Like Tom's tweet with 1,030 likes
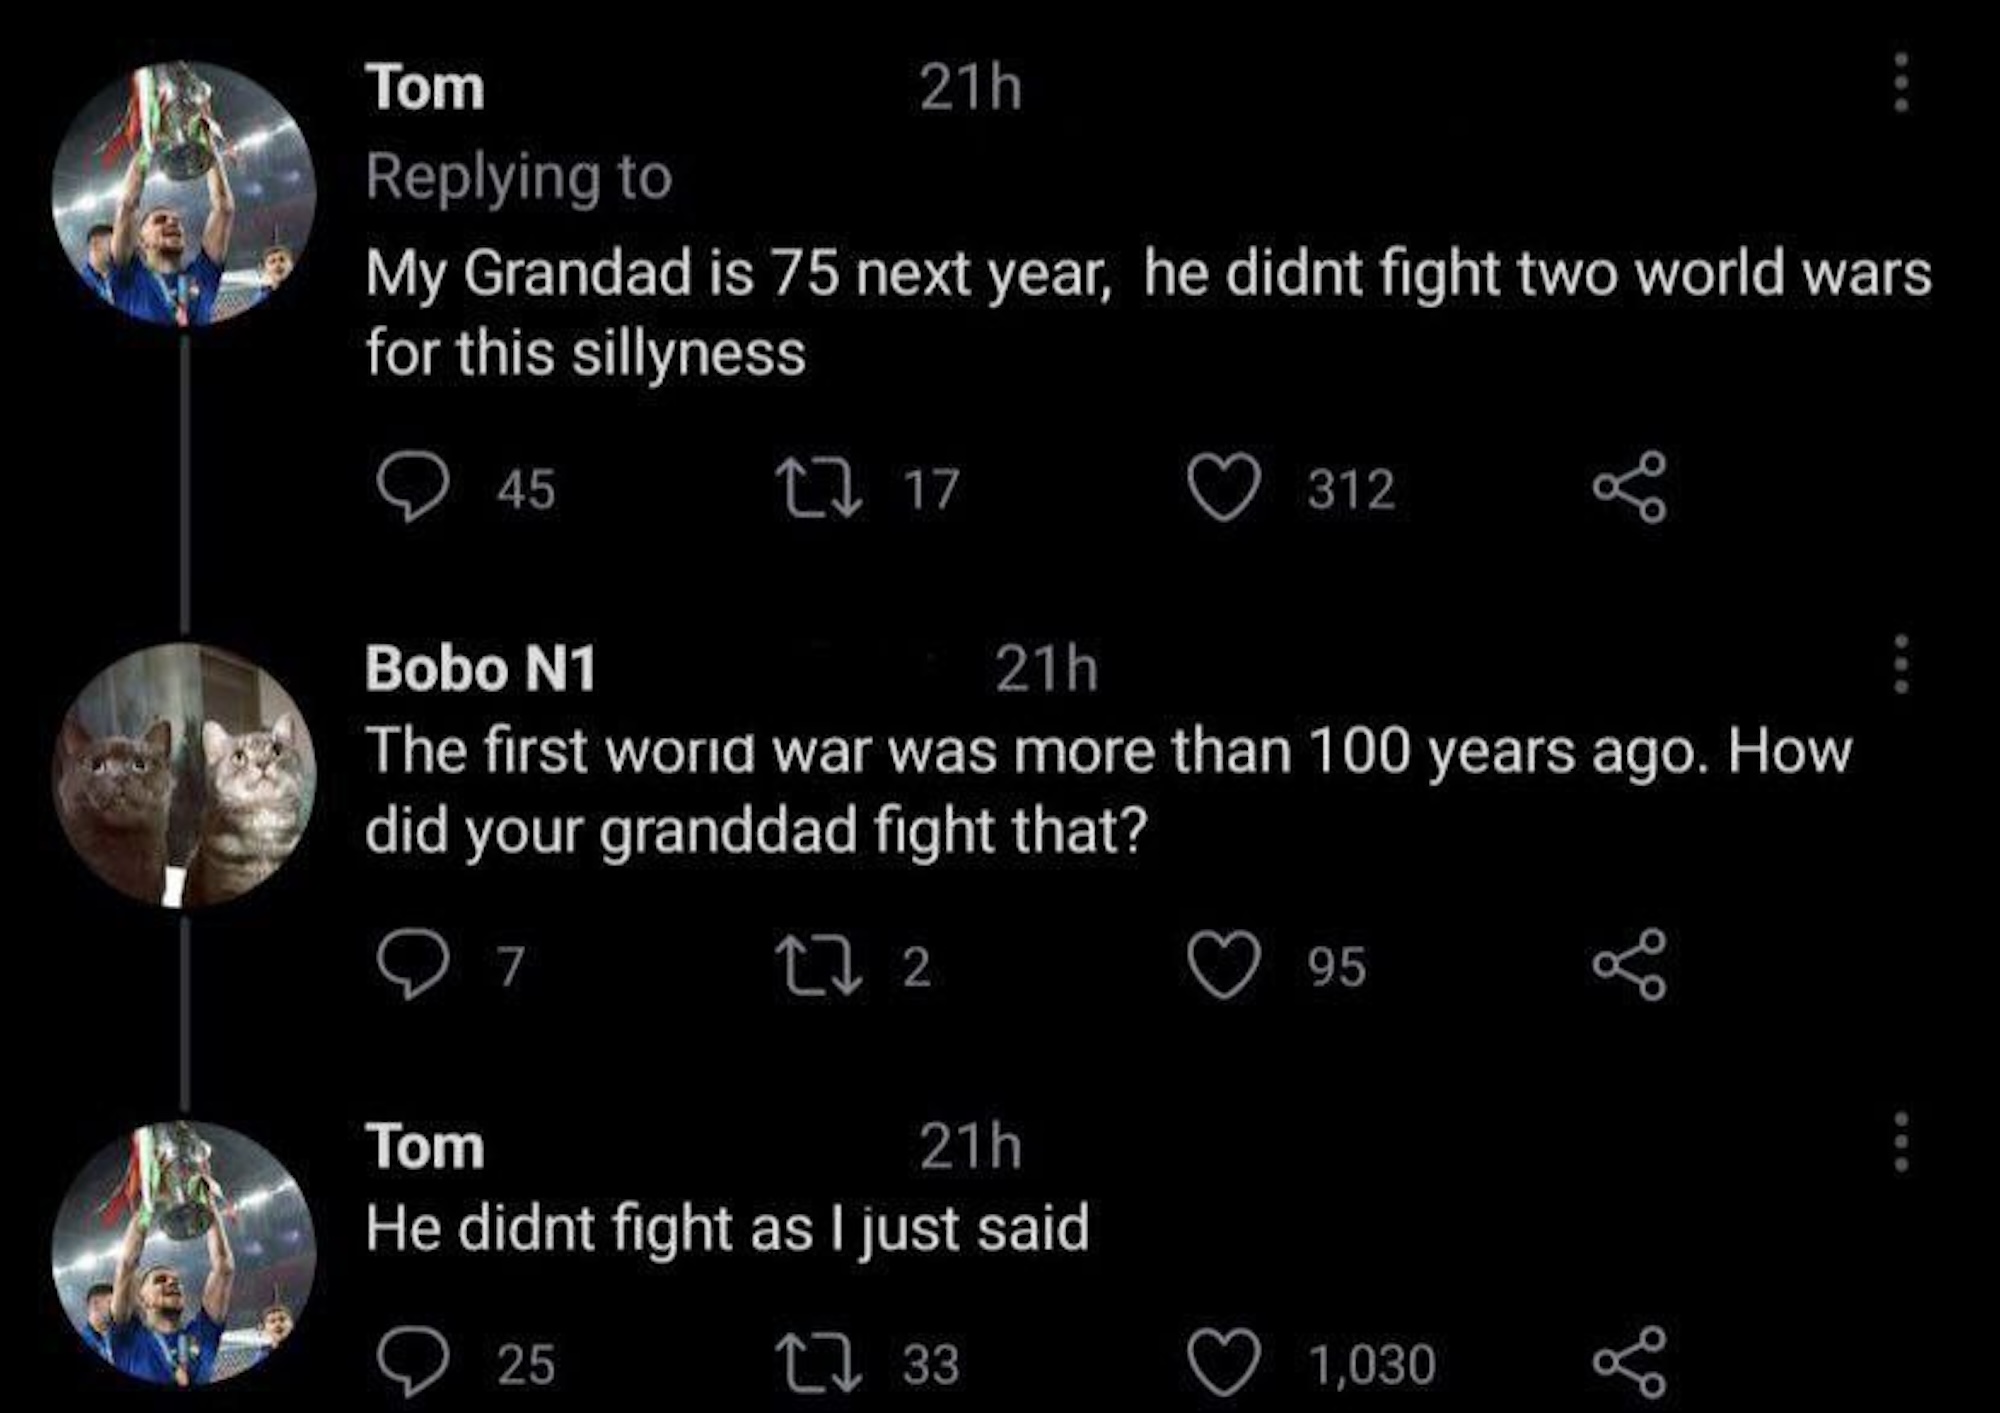 pos(1224,1363)
